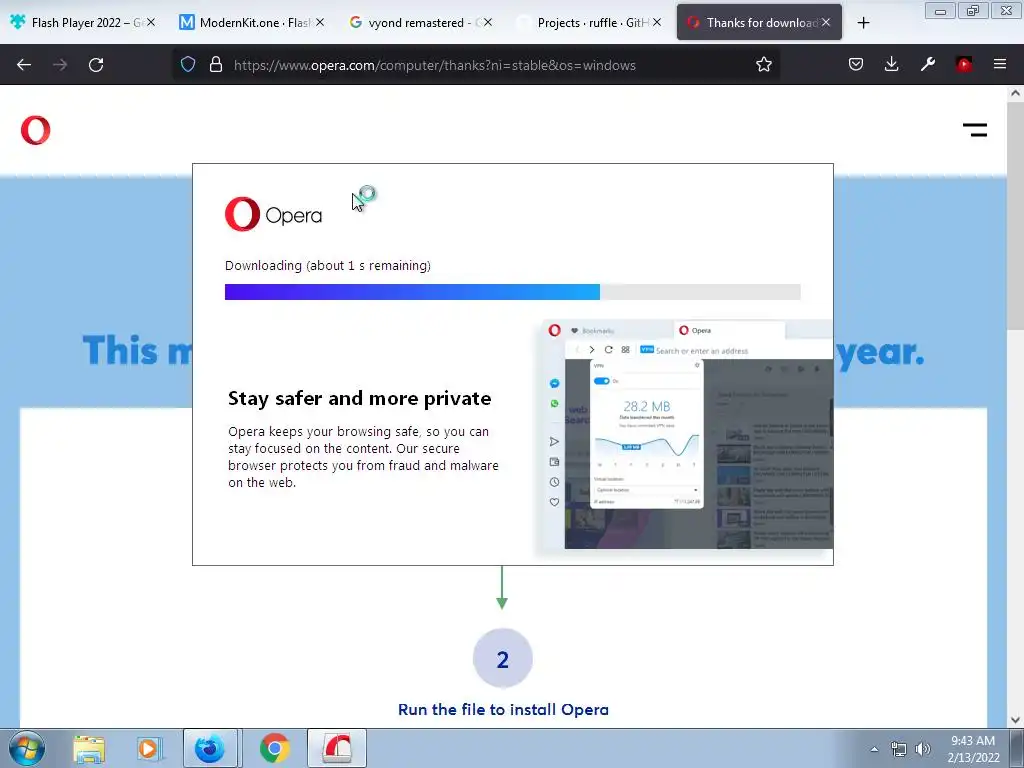Open Firefox-based browser taskbar icon

210,748
